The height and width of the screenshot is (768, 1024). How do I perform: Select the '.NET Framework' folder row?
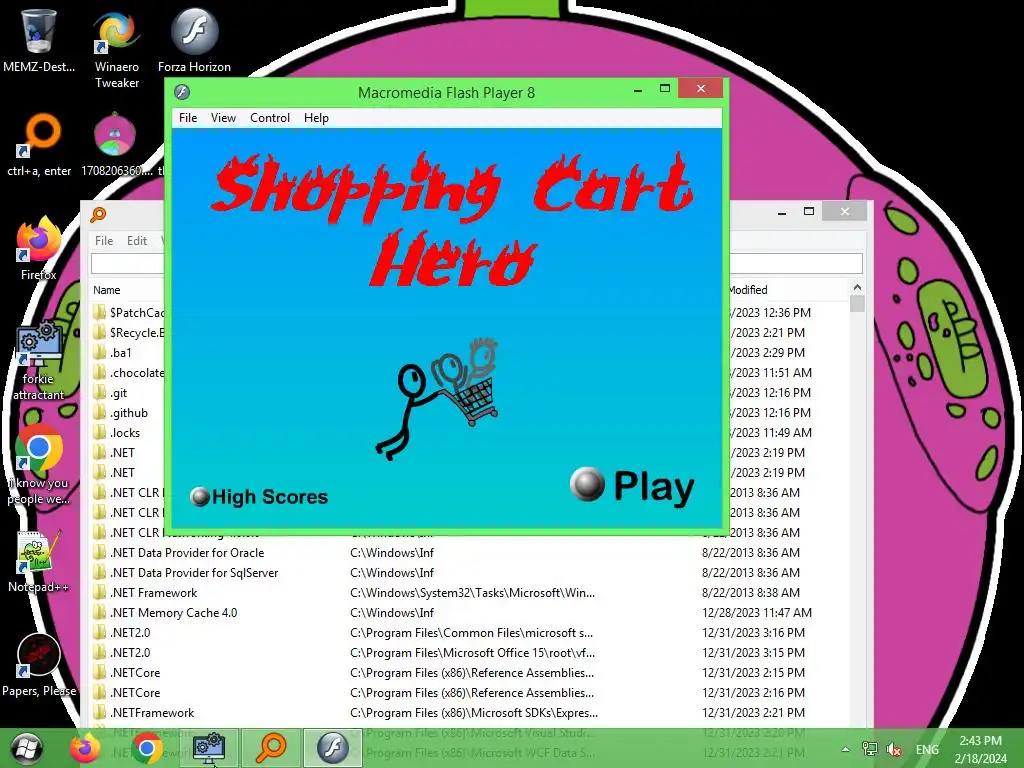470,593
